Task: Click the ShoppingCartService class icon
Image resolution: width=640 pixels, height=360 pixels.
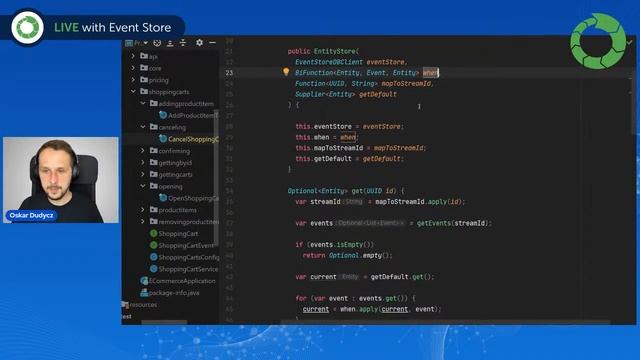Action: pyautogui.click(x=153, y=269)
